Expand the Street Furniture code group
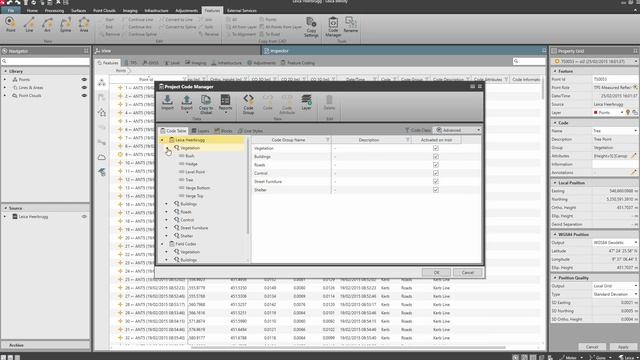640x360 pixels. pyautogui.click(x=167, y=228)
